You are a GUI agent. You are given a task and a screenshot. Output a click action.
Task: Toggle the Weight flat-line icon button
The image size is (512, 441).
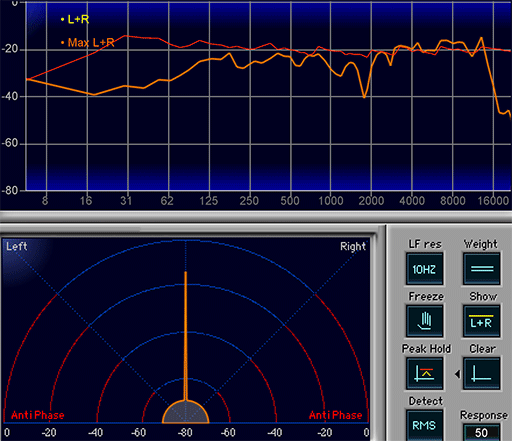482,269
